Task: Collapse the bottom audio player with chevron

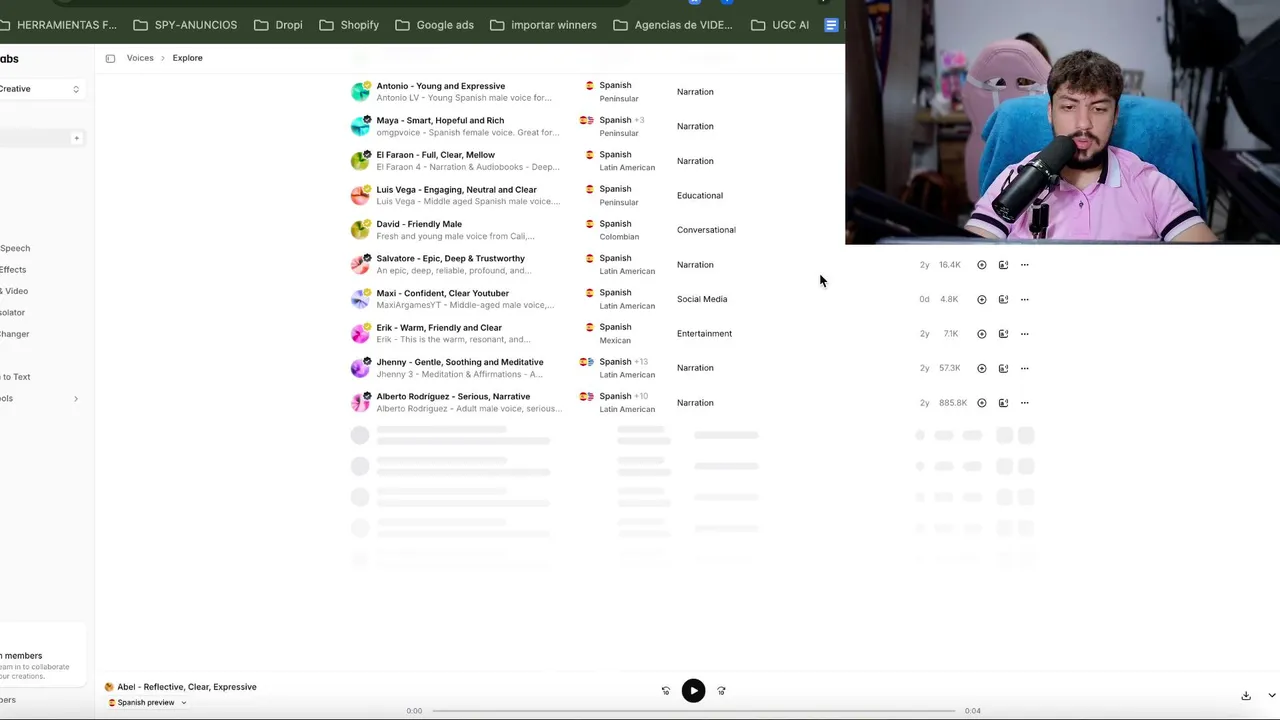Action: 1271,695
